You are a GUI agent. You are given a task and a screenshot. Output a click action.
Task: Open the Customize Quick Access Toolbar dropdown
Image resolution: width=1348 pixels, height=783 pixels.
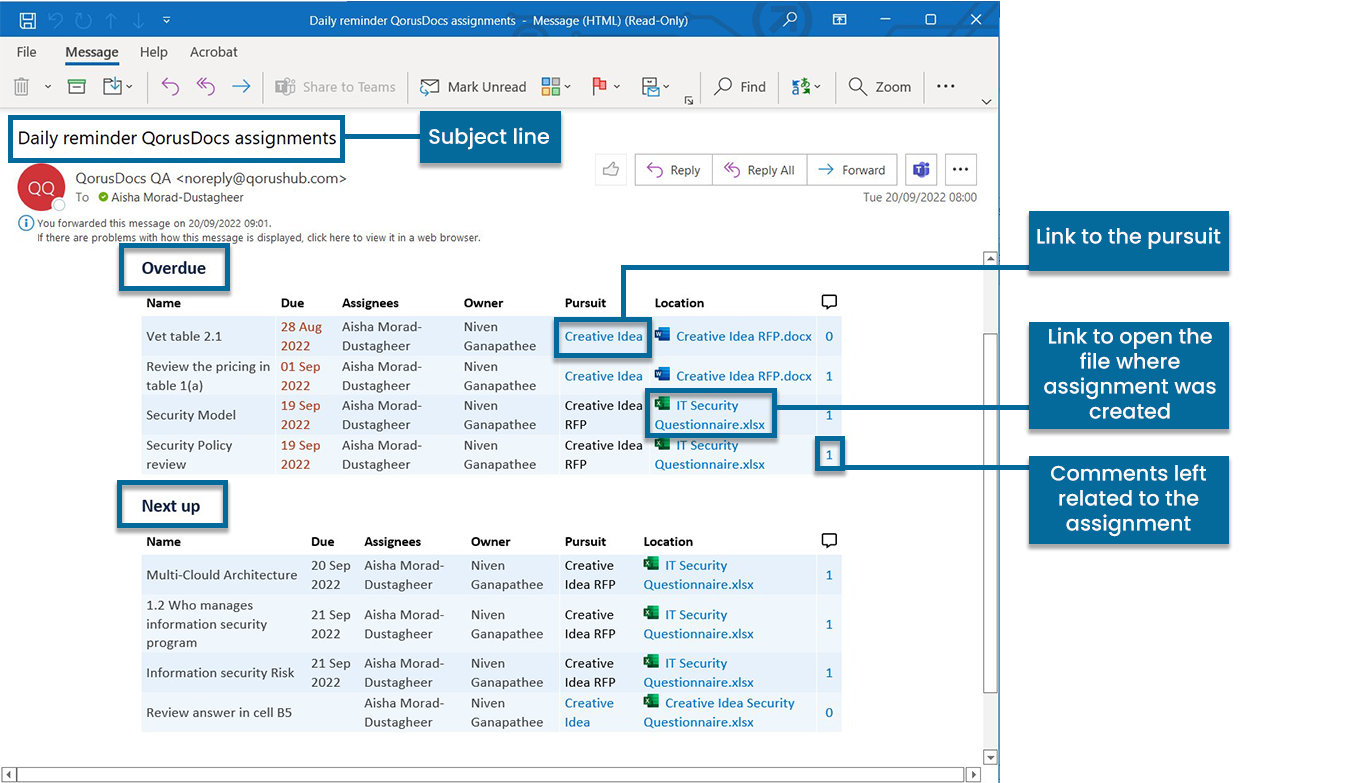(166, 20)
